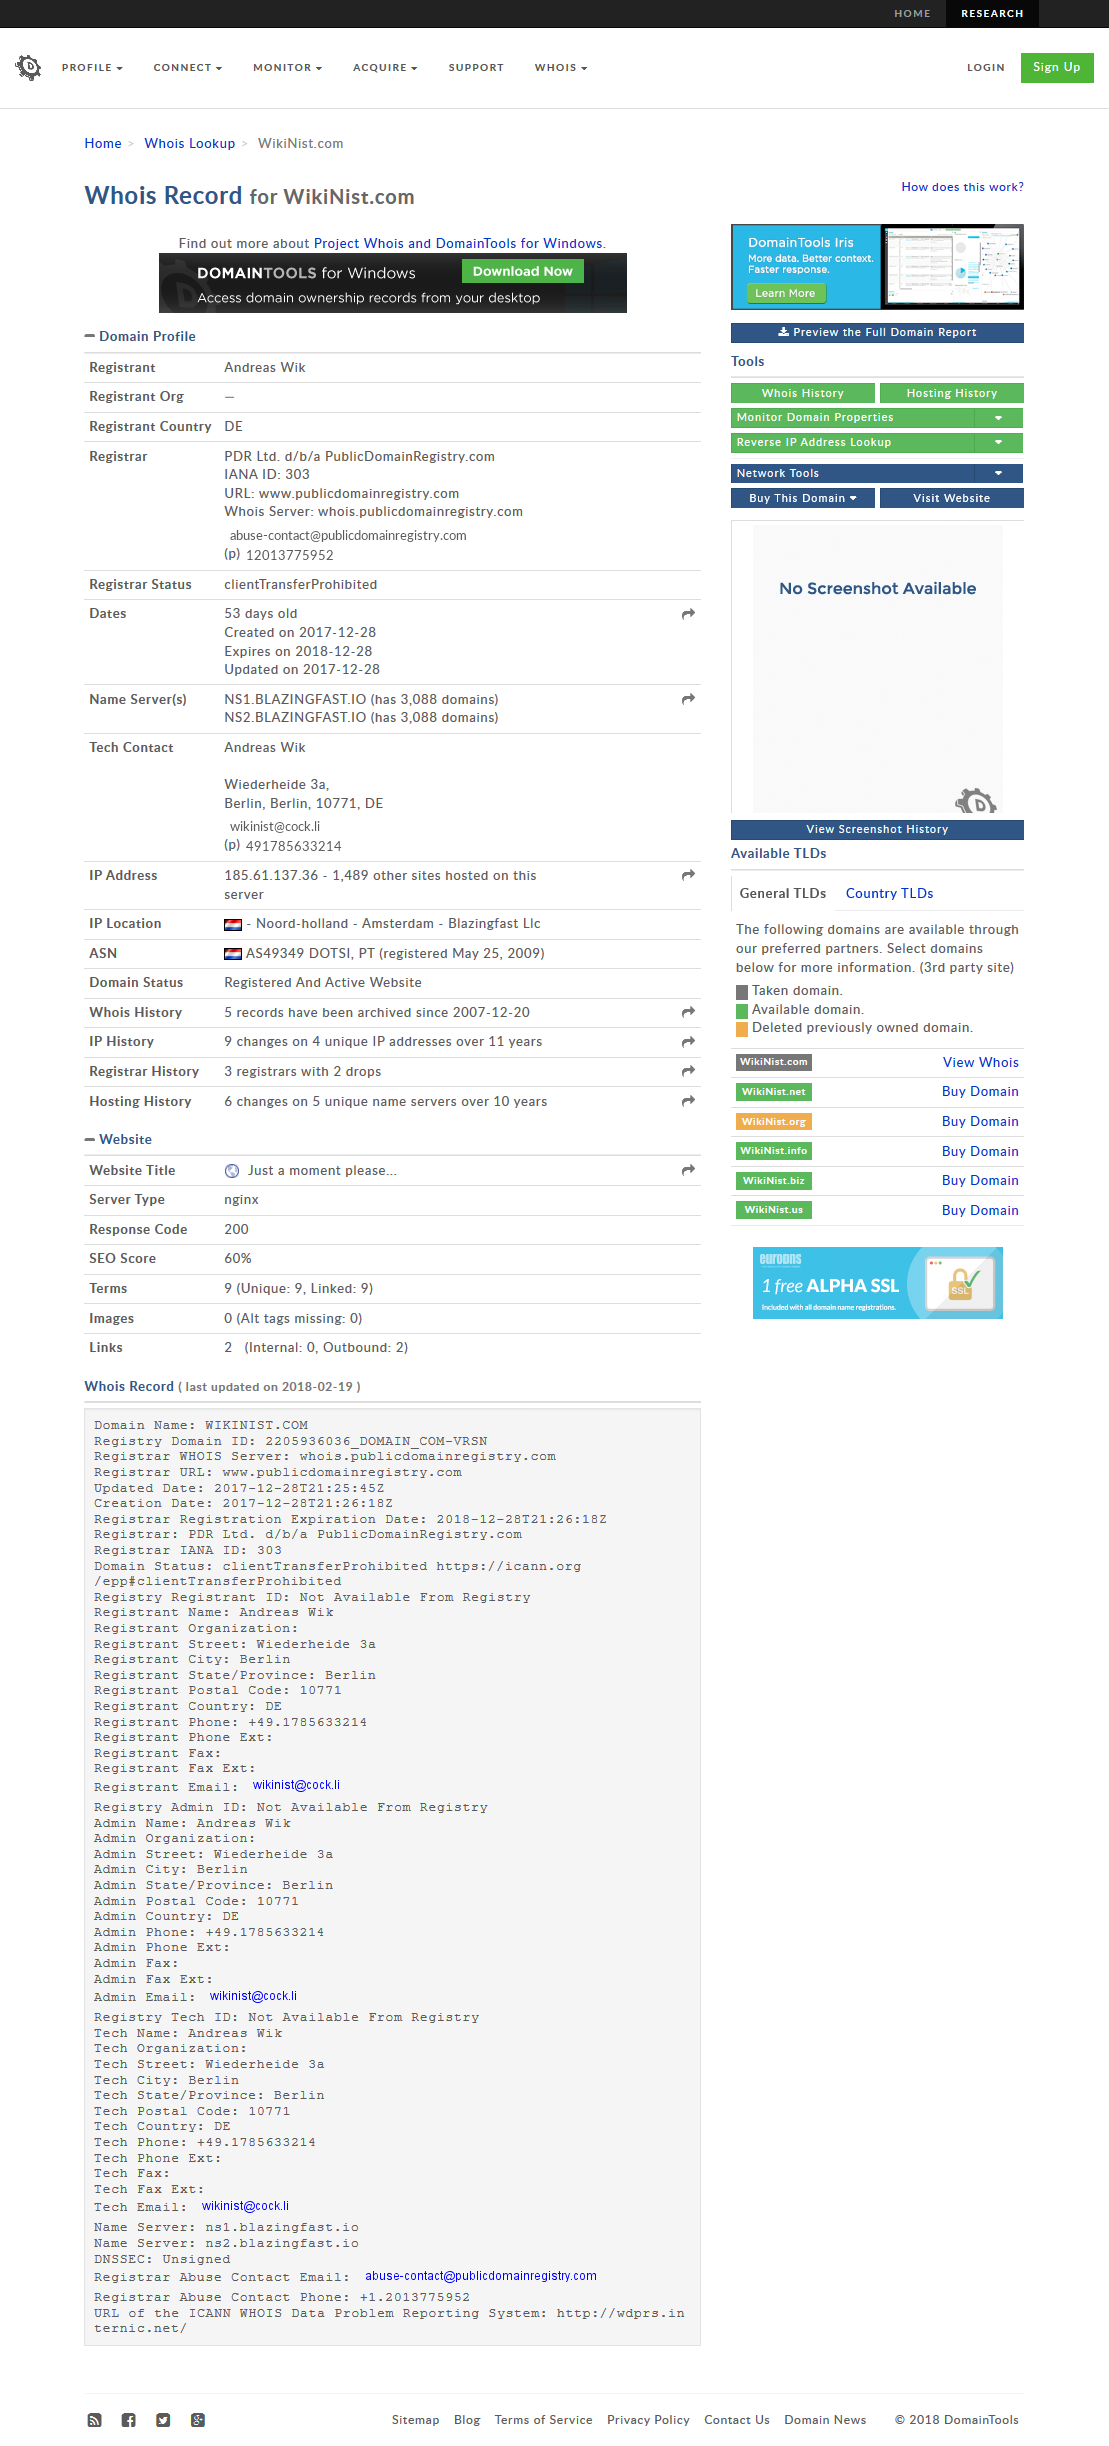Open the Hosting History tool button
The image size is (1109, 2446).
point(952,394)
